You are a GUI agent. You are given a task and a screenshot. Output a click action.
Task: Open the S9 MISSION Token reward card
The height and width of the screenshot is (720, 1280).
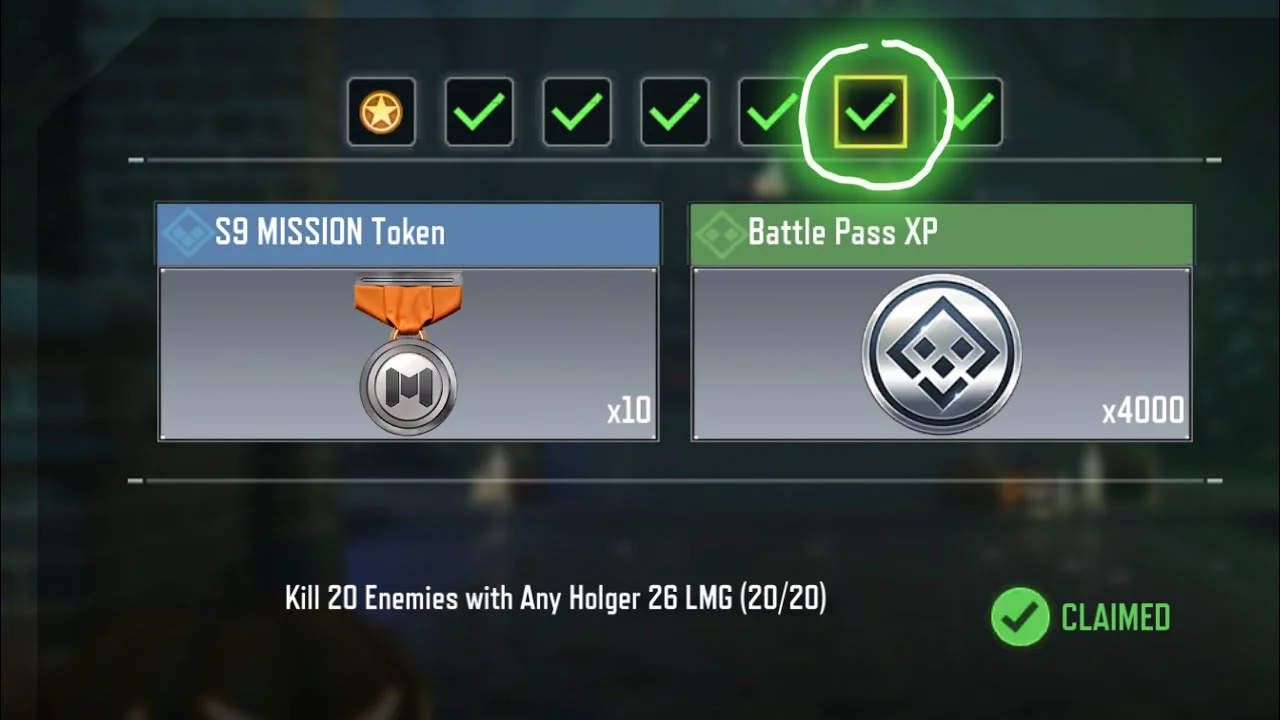tap(408, 322)
